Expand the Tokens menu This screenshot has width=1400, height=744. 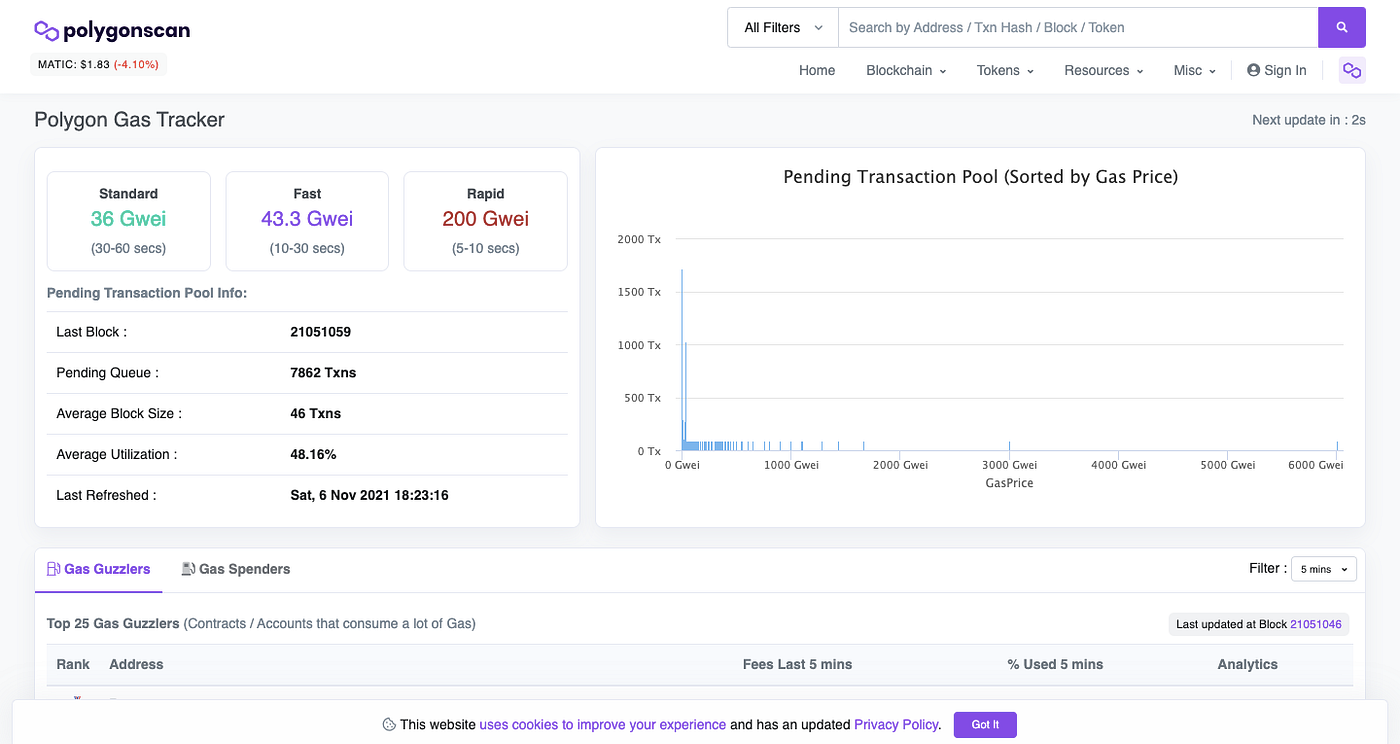[1005, 70]
